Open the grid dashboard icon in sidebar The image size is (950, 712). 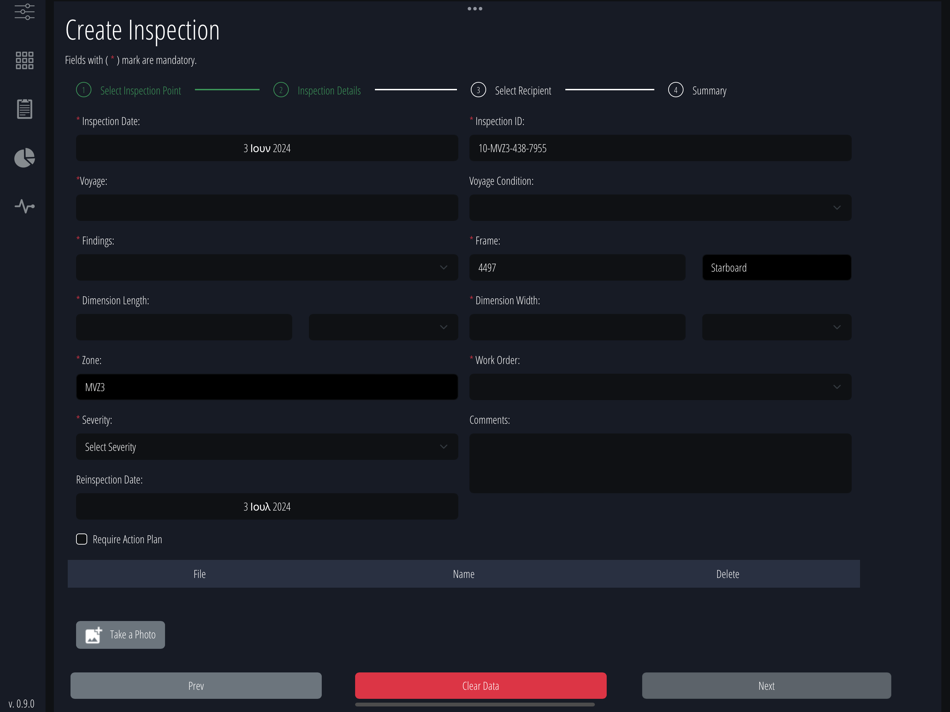[x=24, y=60]
